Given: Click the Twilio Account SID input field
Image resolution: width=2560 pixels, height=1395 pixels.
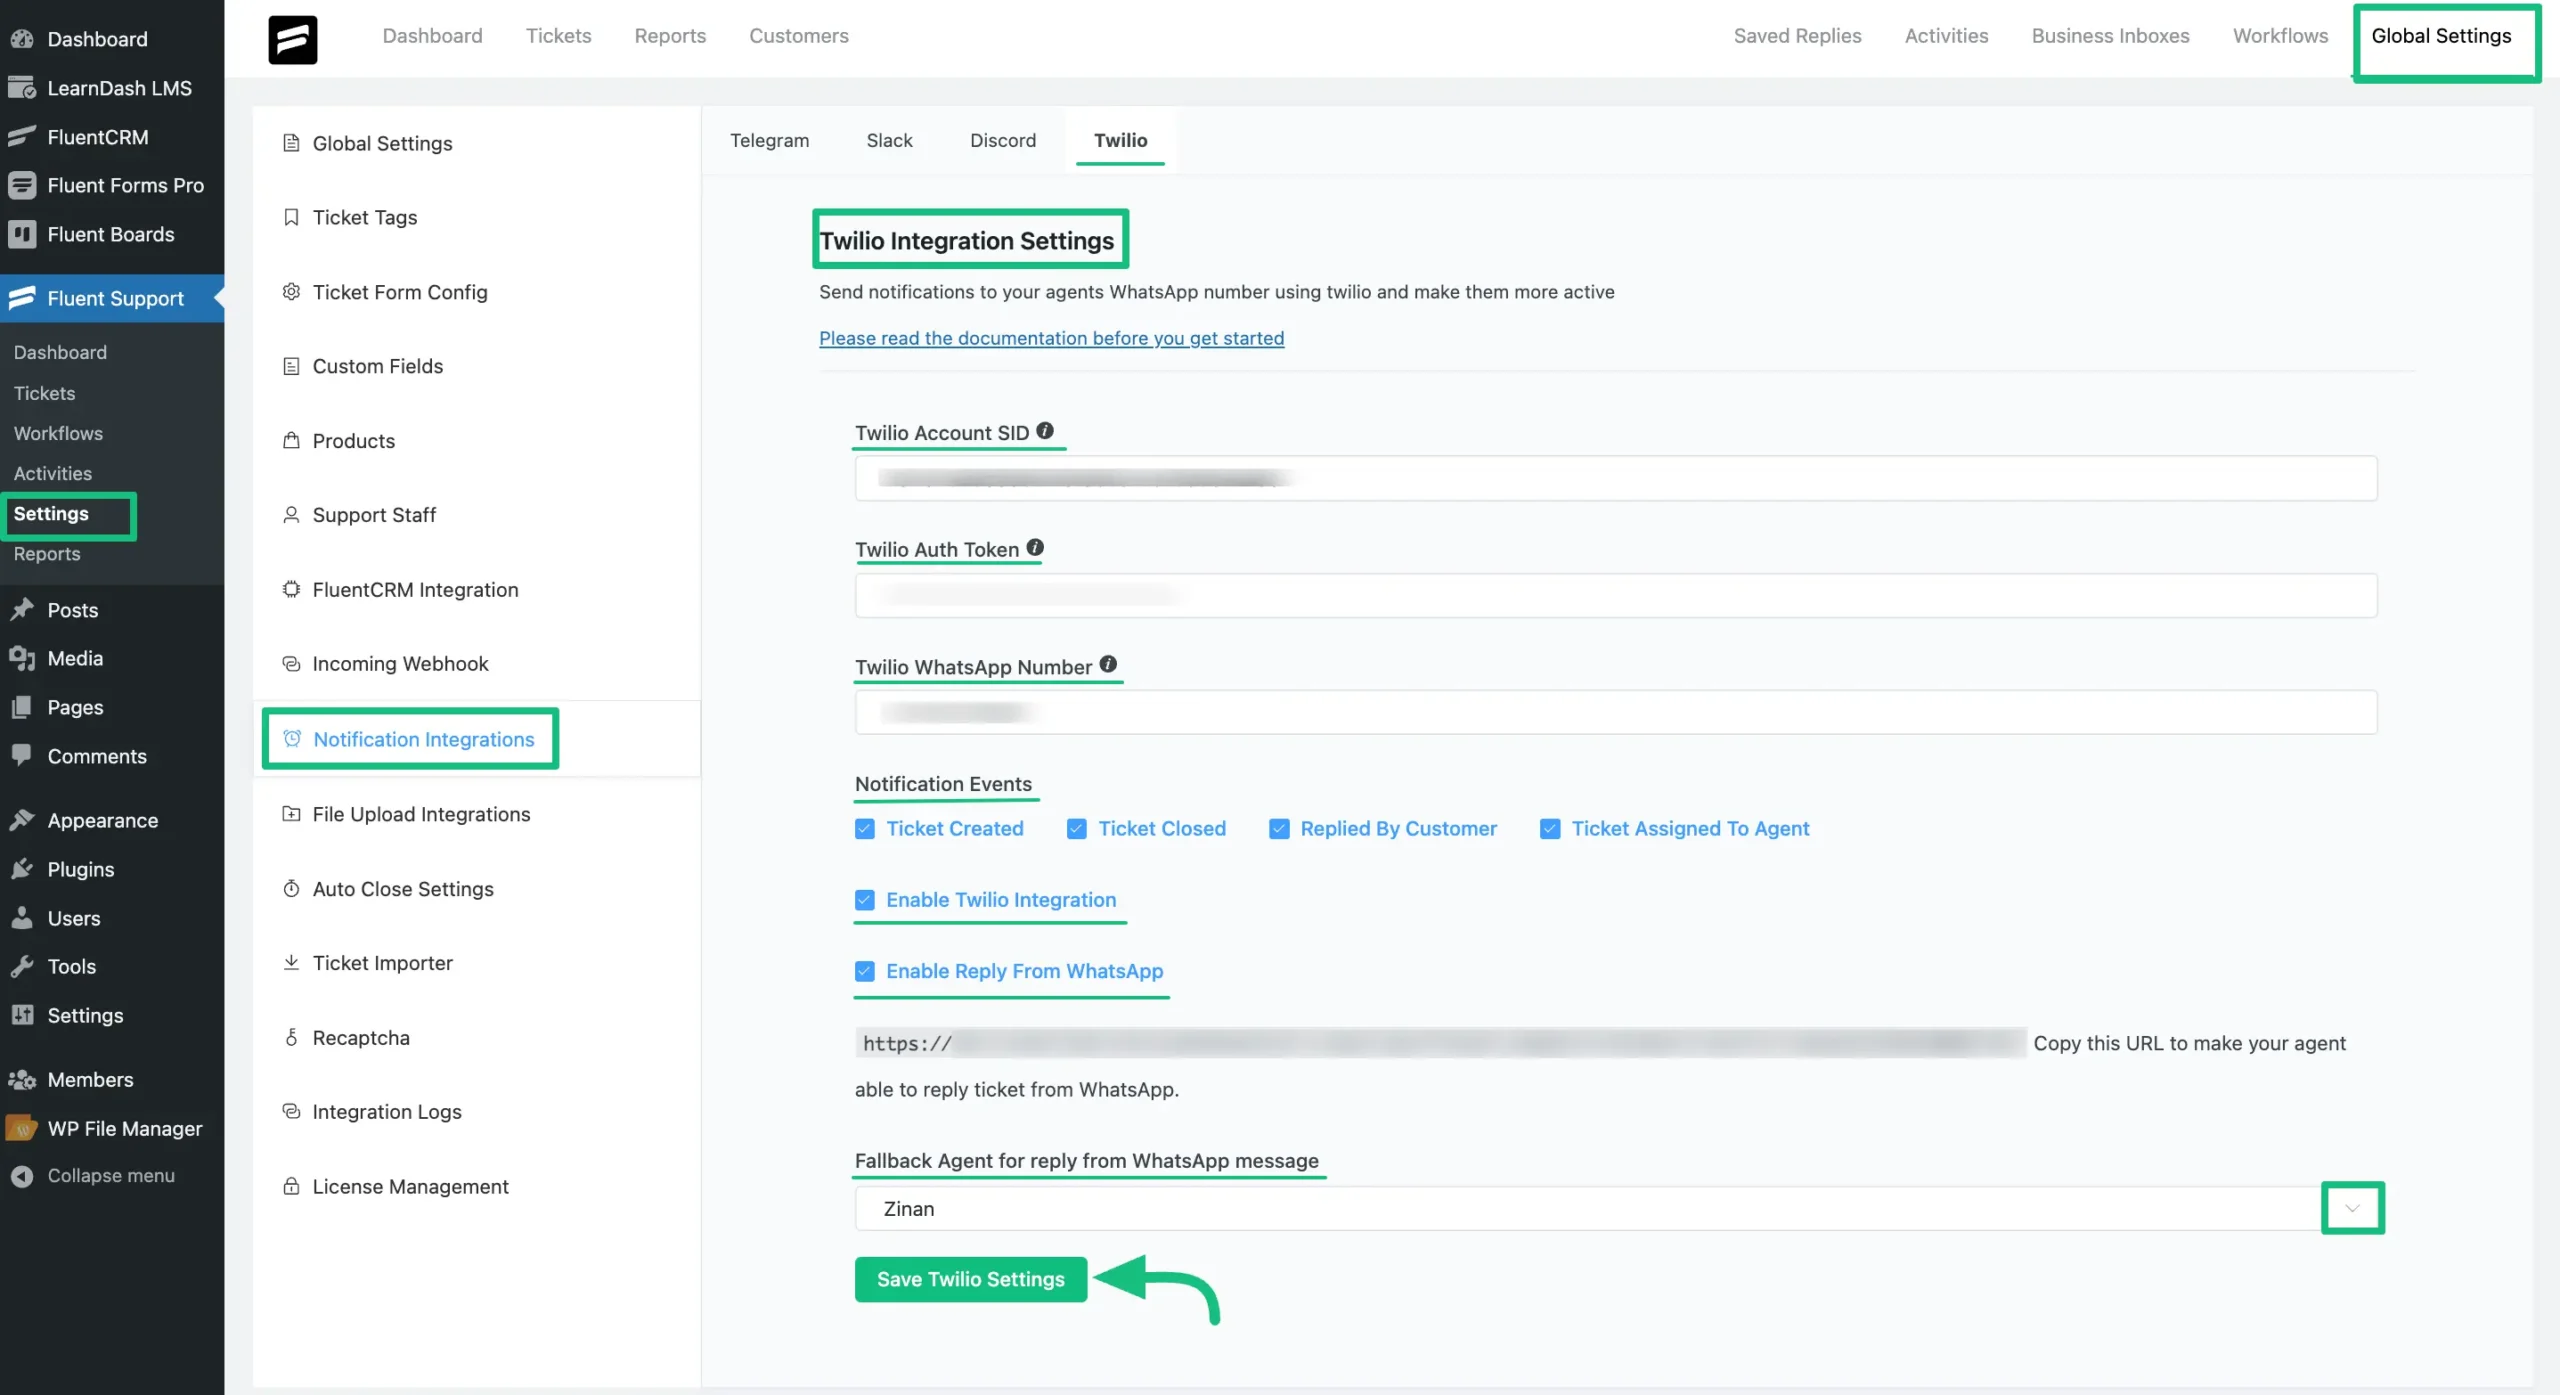Looking at the screenshot, I should (1616, 478).
